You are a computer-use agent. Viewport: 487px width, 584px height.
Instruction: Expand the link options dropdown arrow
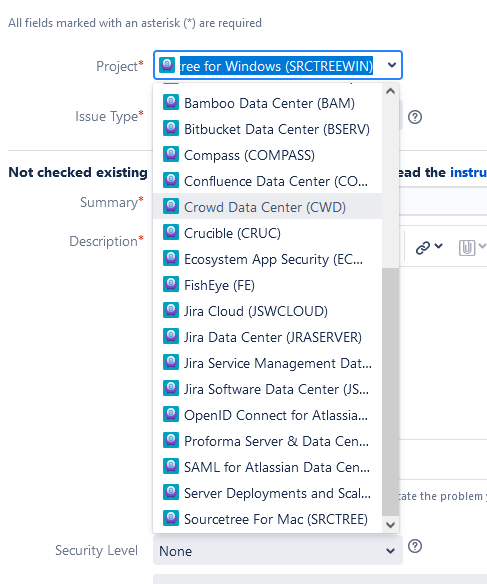pos(439,246)
